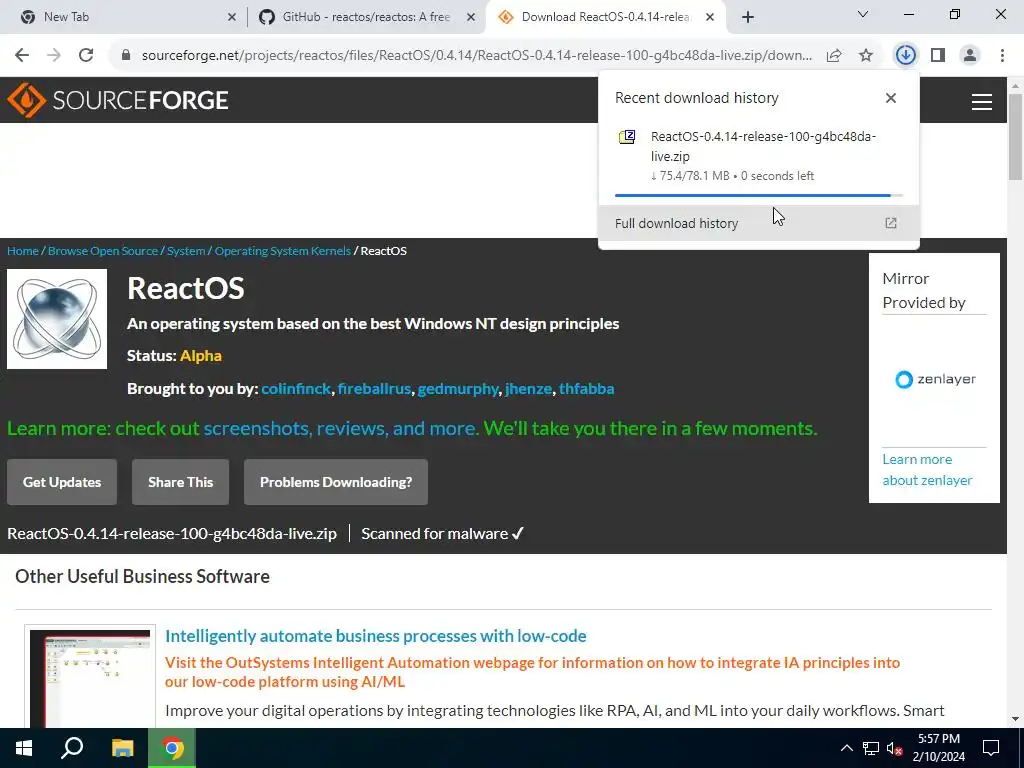1024x768 pixels.
Task: Bookmark this page with the star icon
Action: pos(866,56)
